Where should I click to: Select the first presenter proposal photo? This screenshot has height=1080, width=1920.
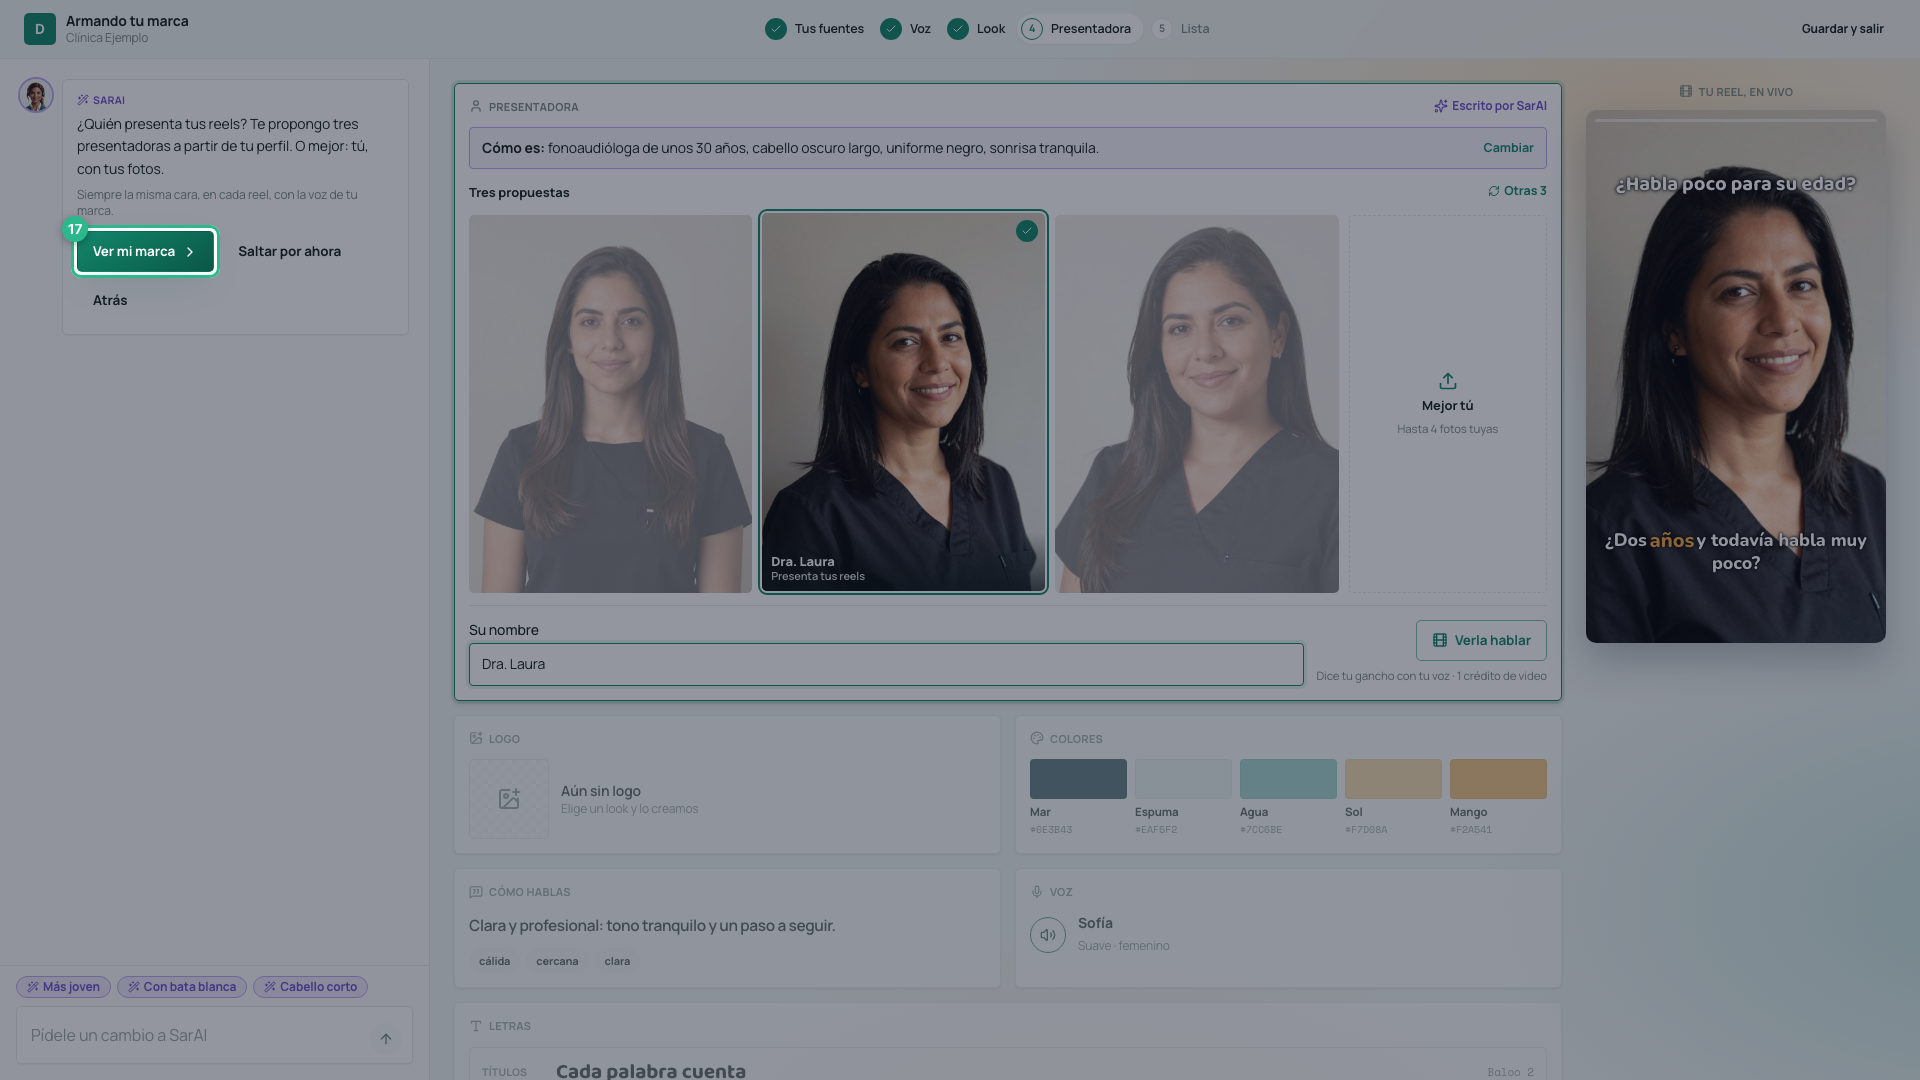[610, 404]
